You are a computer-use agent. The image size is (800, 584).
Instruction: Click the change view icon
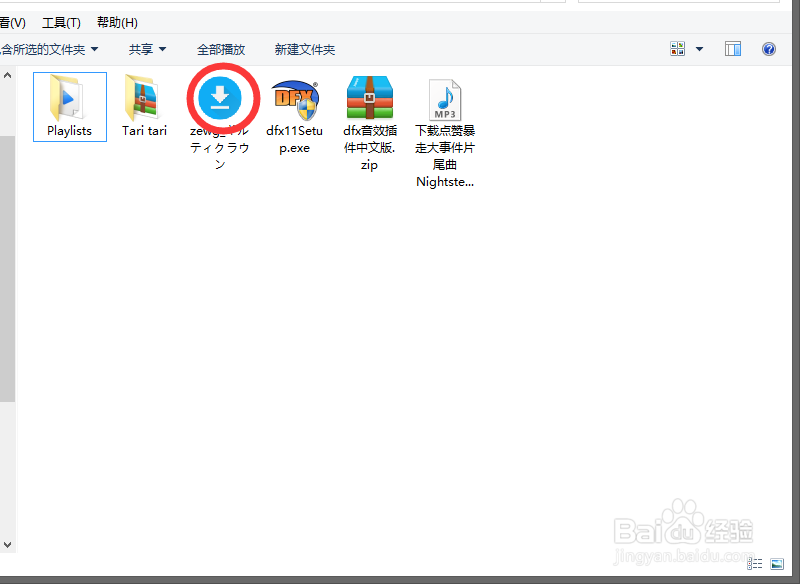[x=678, y=49]
